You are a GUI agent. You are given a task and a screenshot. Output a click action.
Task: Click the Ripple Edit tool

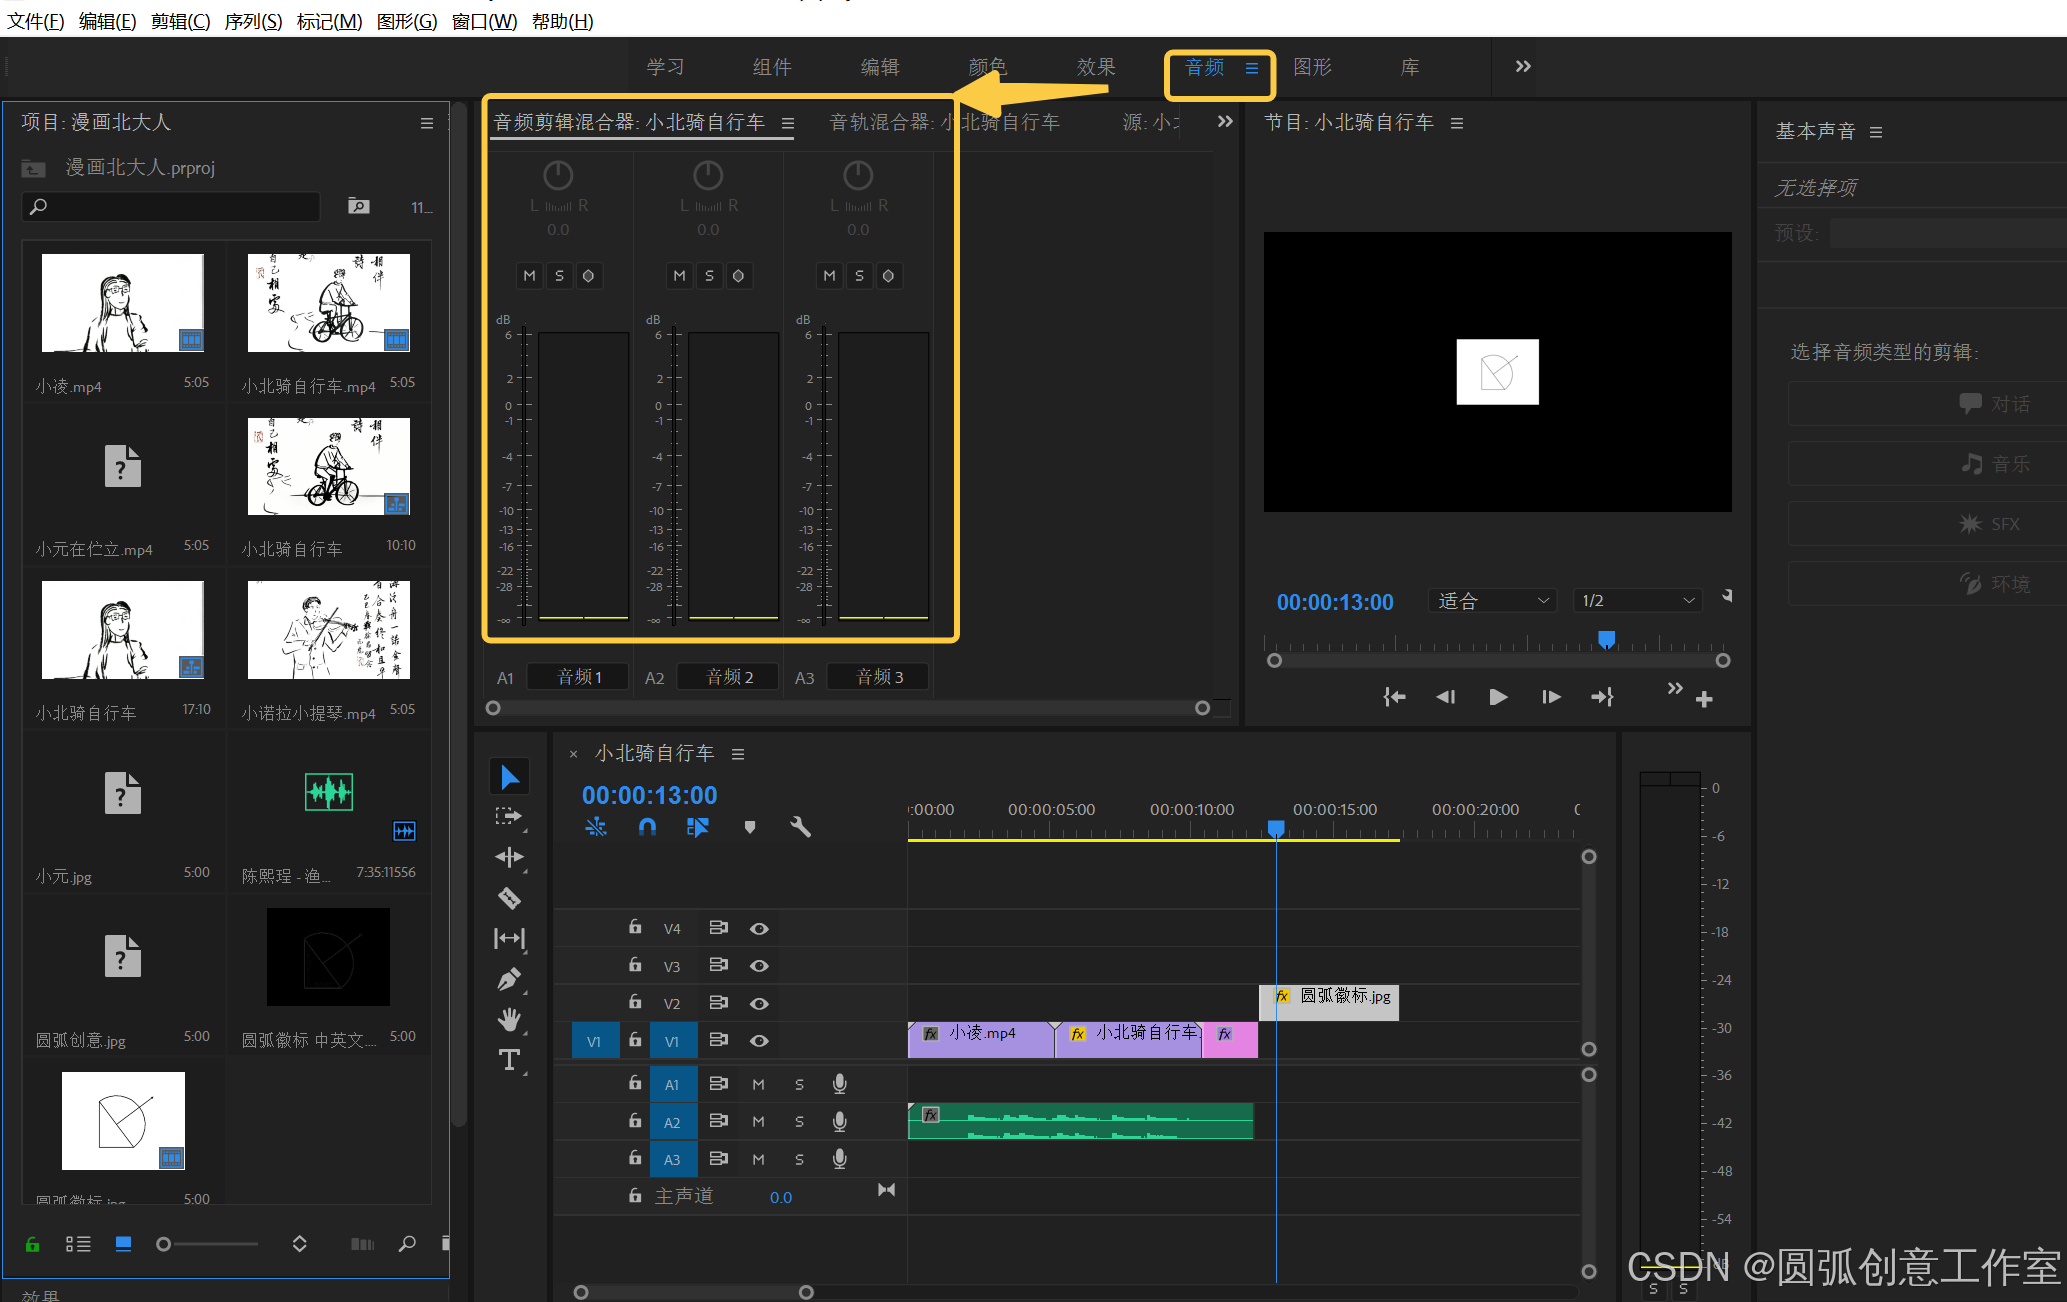tap(509, 857)
